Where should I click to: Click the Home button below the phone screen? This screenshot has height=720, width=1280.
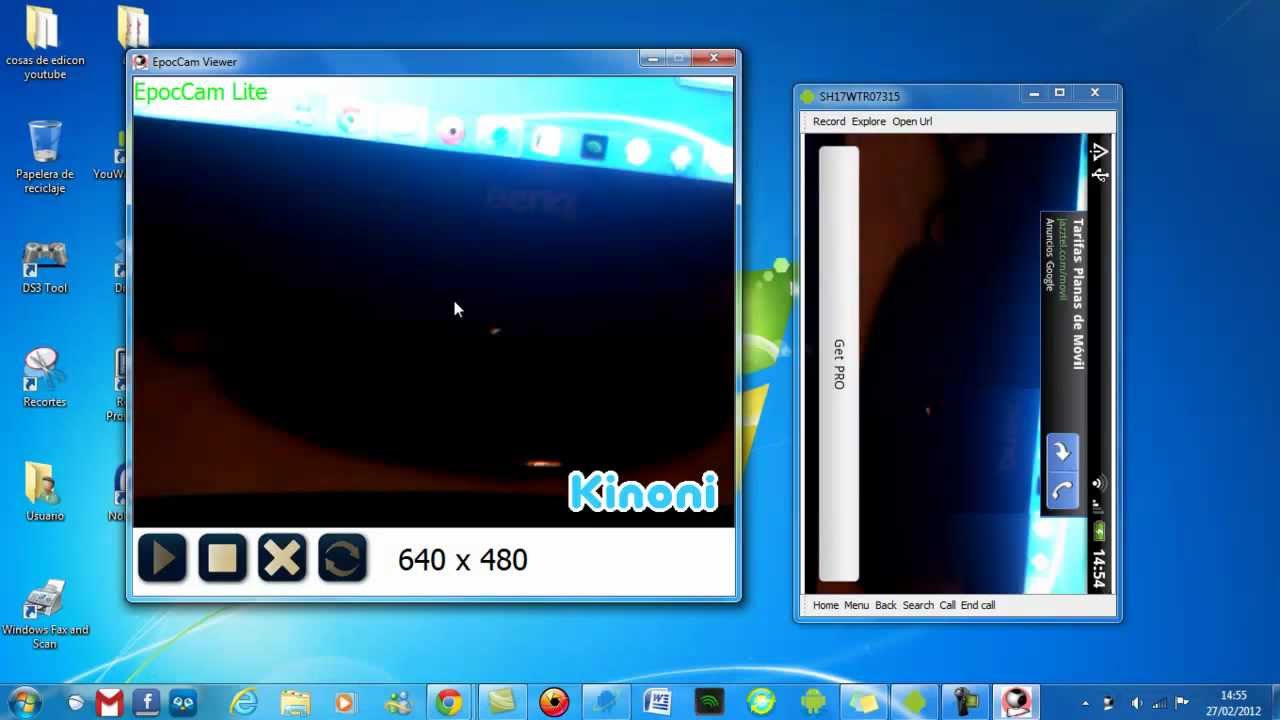pos(826,605)
